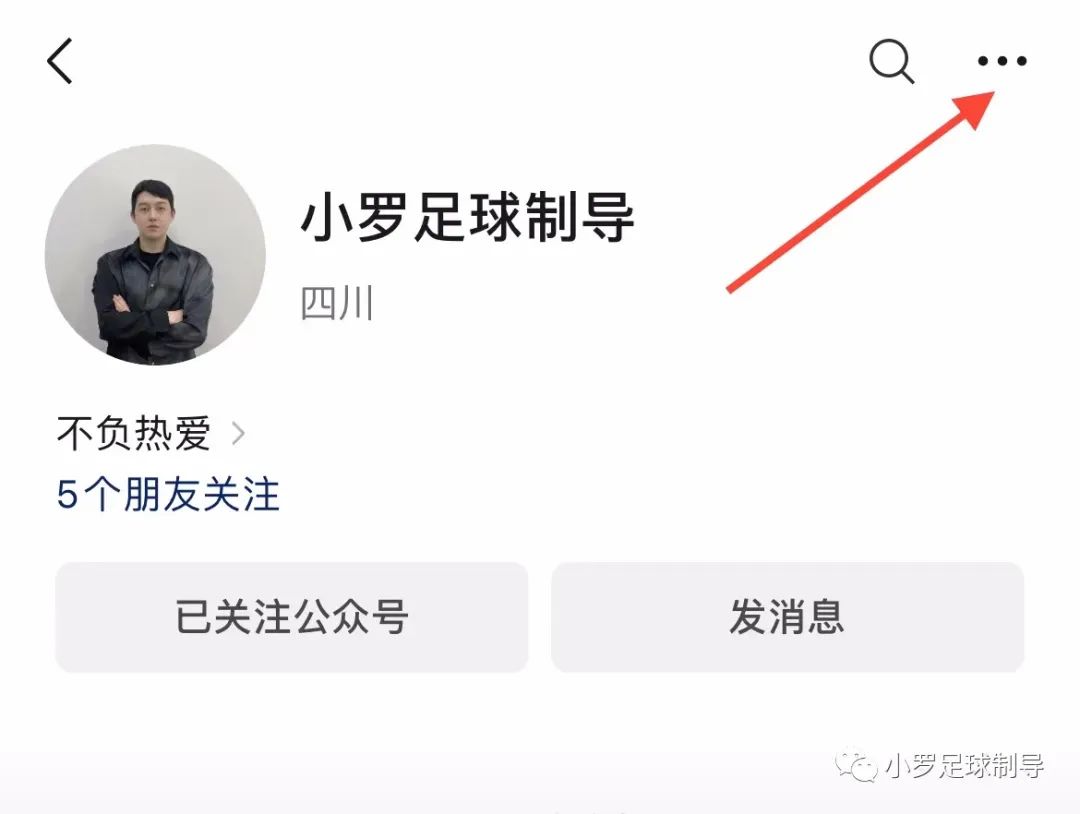The height and width of the screenshot is (814, 1080).
Task: Click the 发消息 button
Action: click(x=787, y=616)
